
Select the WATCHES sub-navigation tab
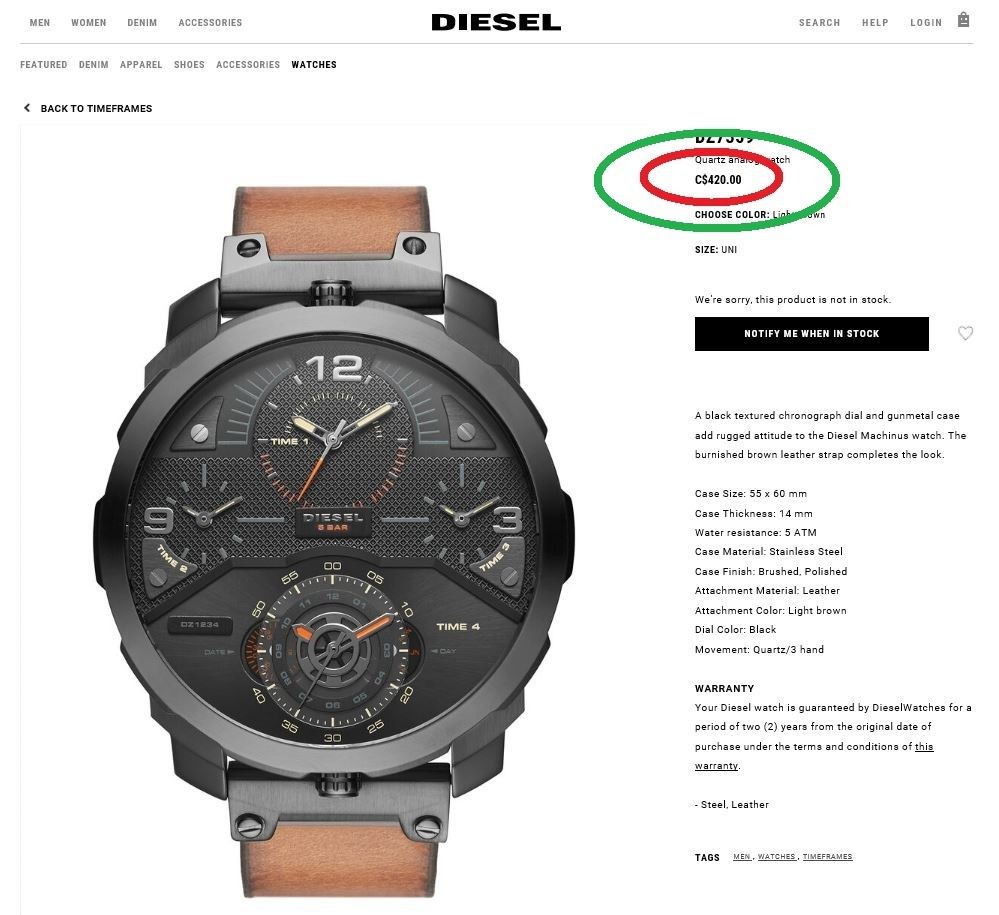(x=314, y=64)
